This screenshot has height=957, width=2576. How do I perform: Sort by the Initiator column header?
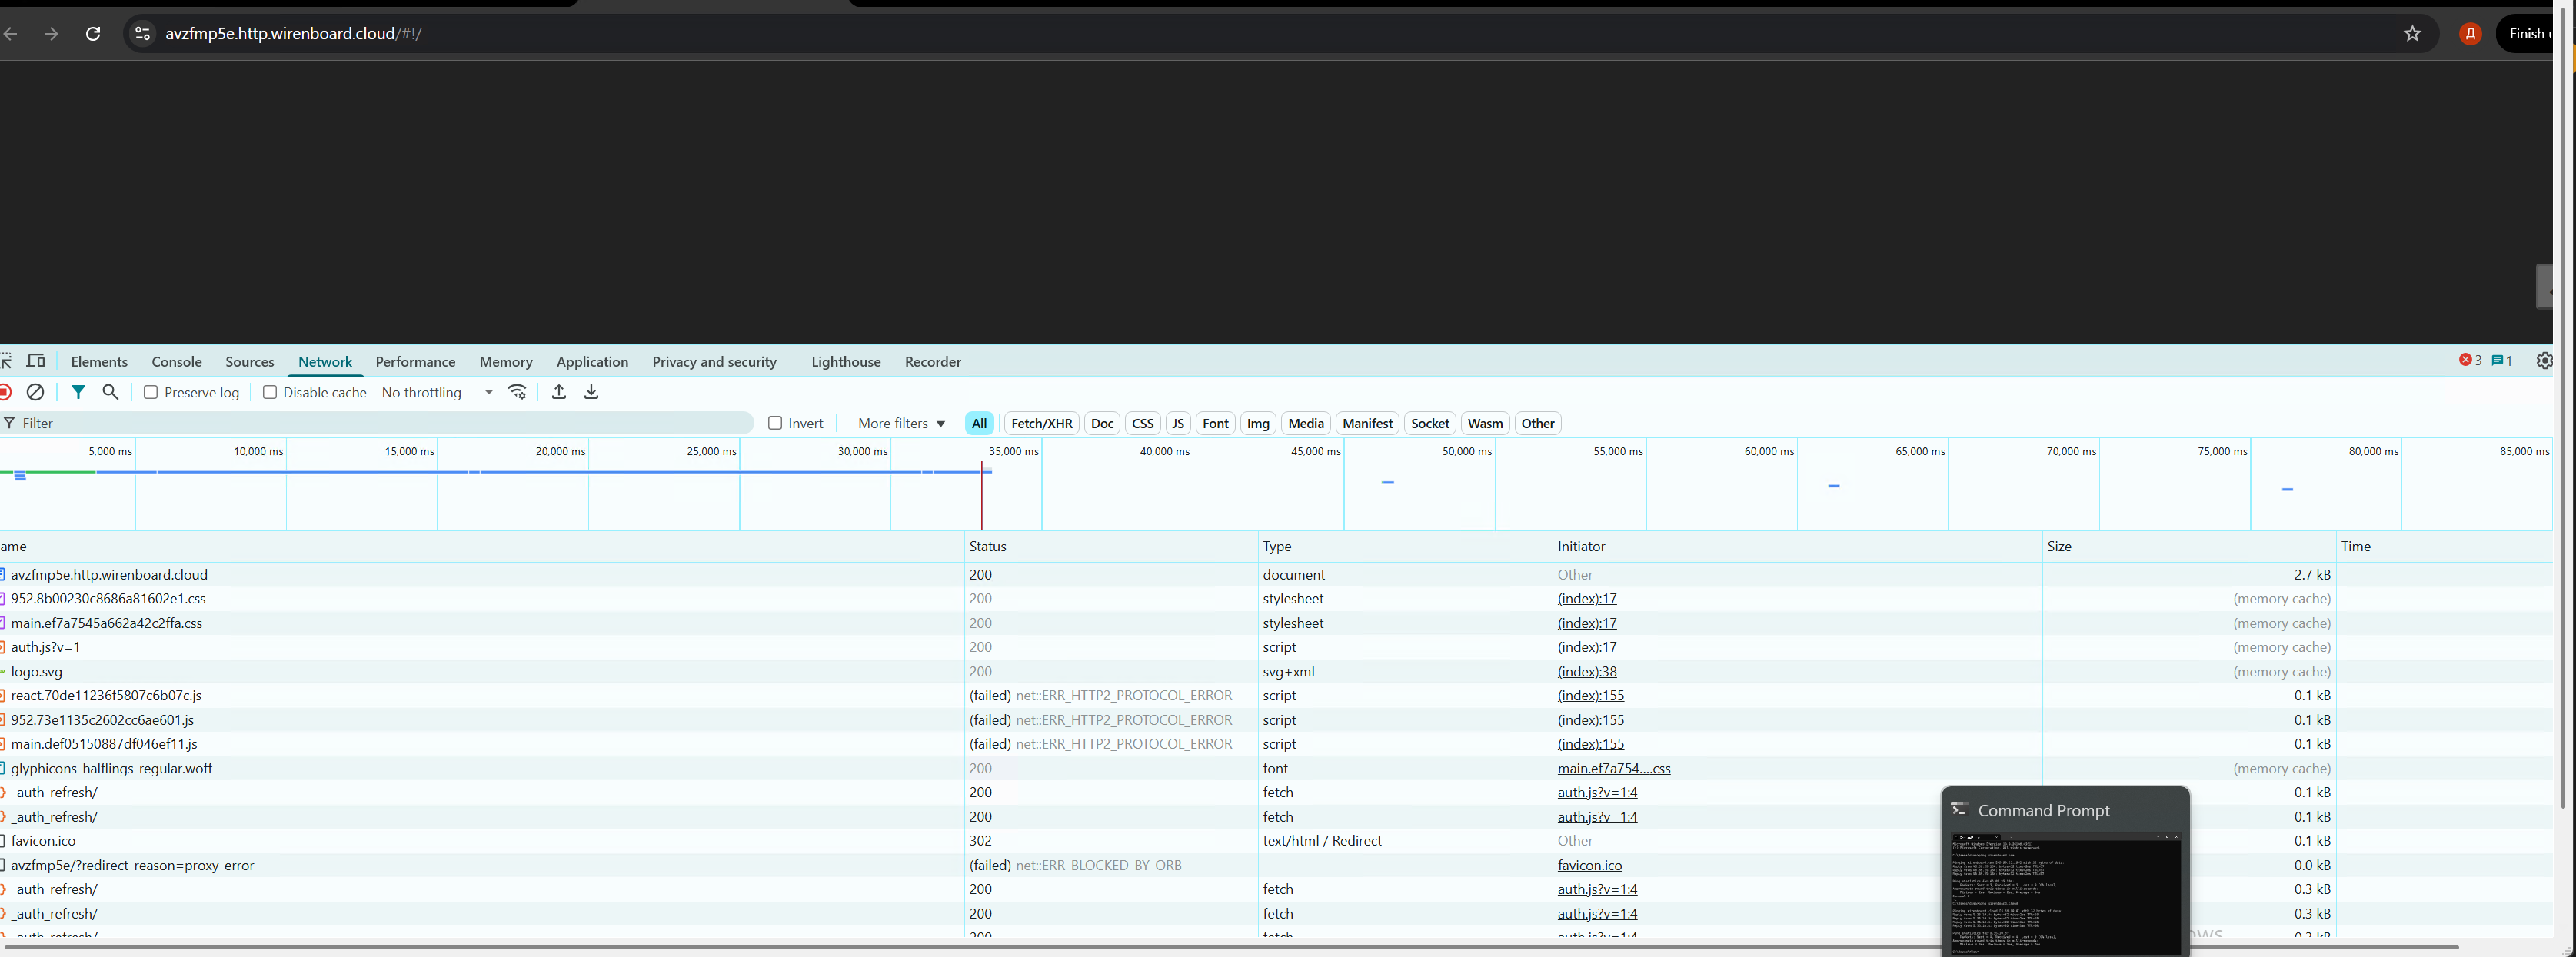click(x=1796, y=546)
